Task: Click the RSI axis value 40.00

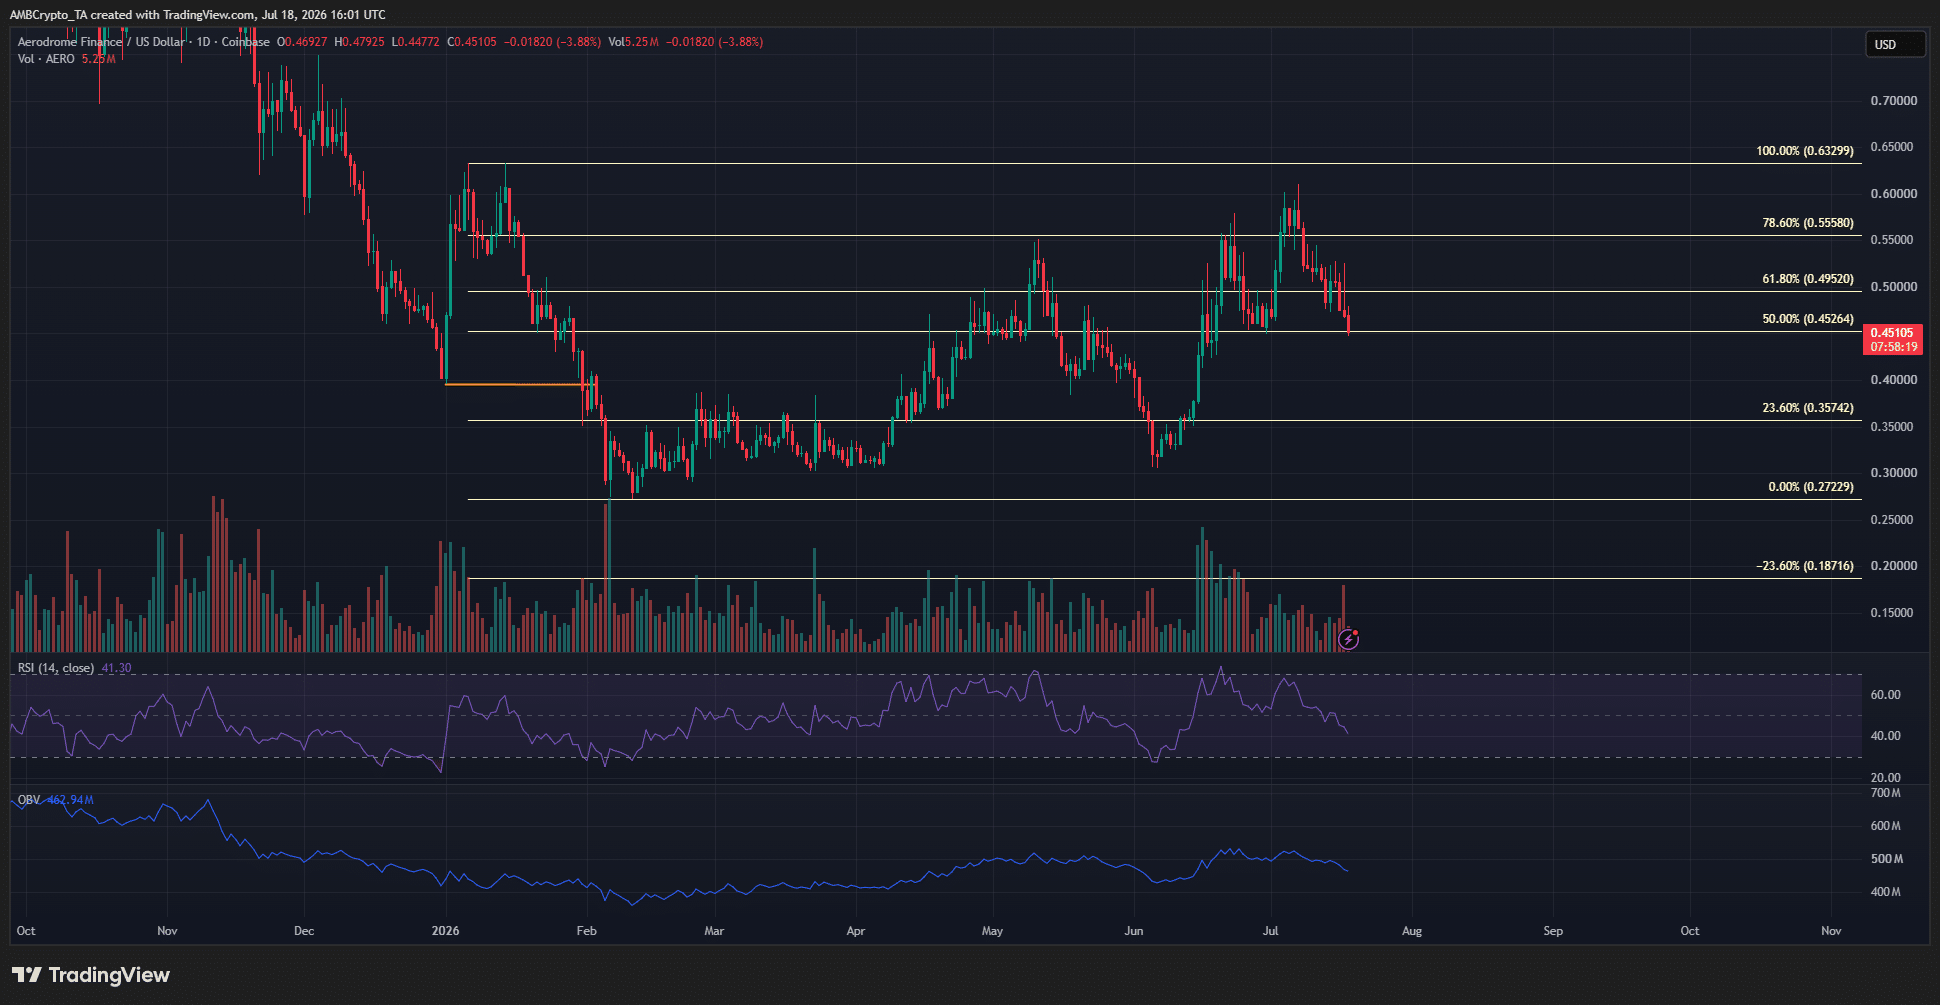Action: tap(1886, 736)
